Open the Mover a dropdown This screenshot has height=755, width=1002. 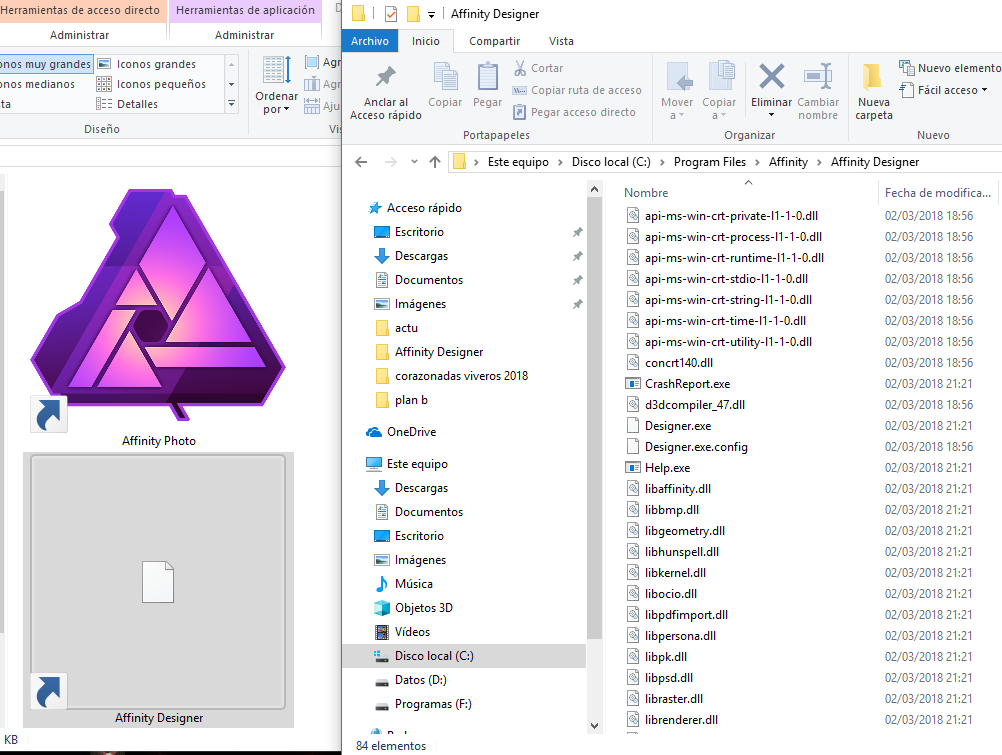point(679,88)
